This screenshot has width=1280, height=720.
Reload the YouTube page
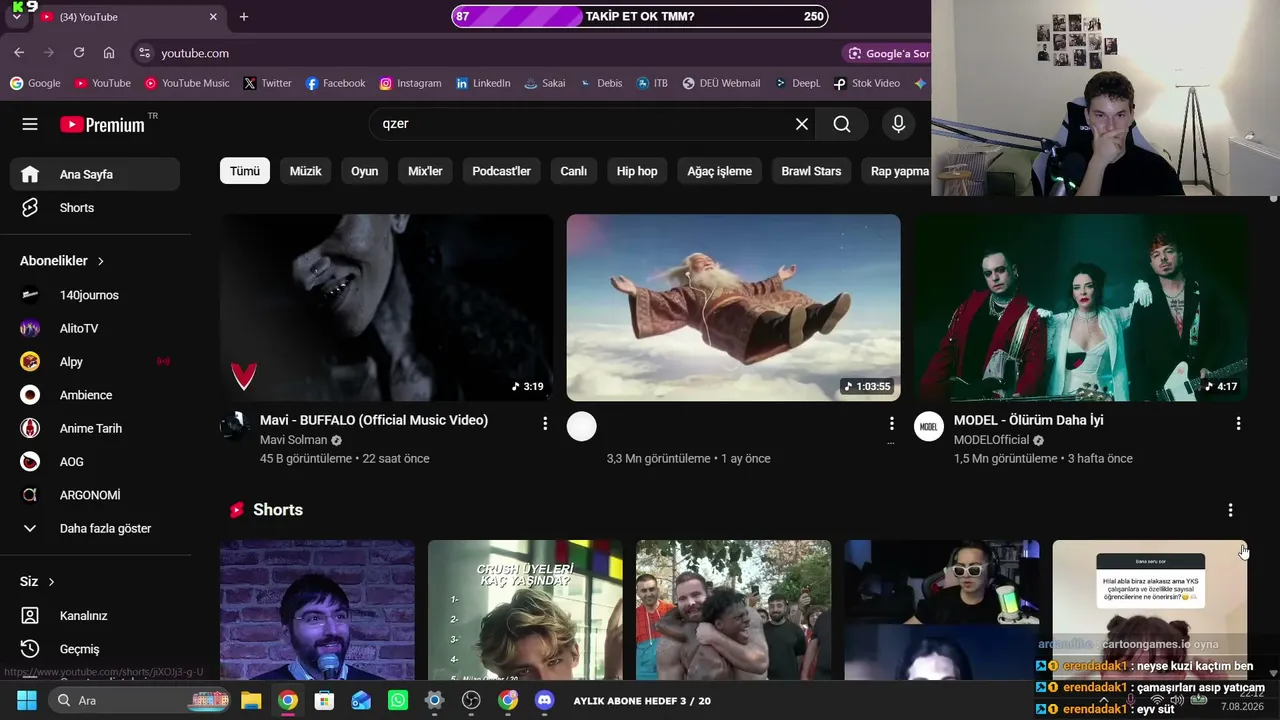[x=79, y=53]
